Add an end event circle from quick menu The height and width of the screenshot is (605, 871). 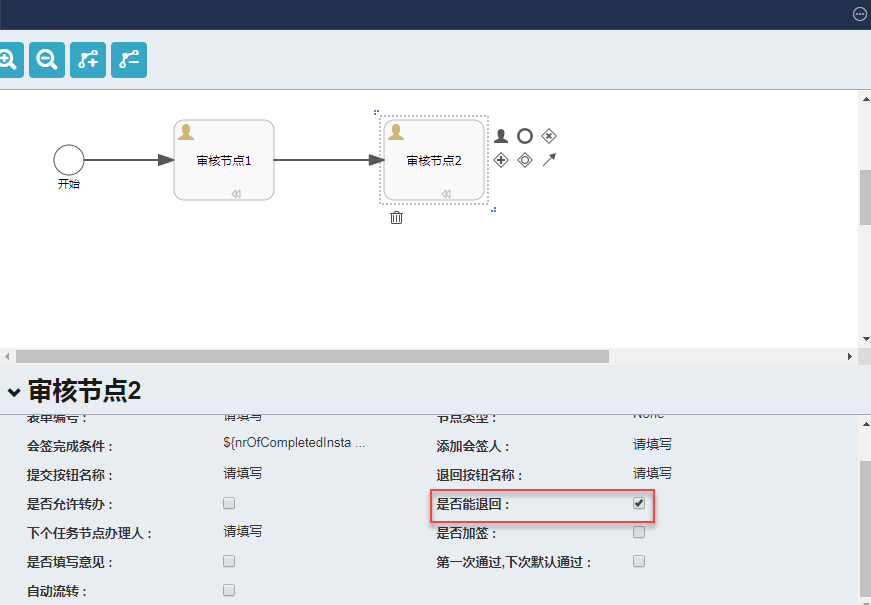click(525, 136)
